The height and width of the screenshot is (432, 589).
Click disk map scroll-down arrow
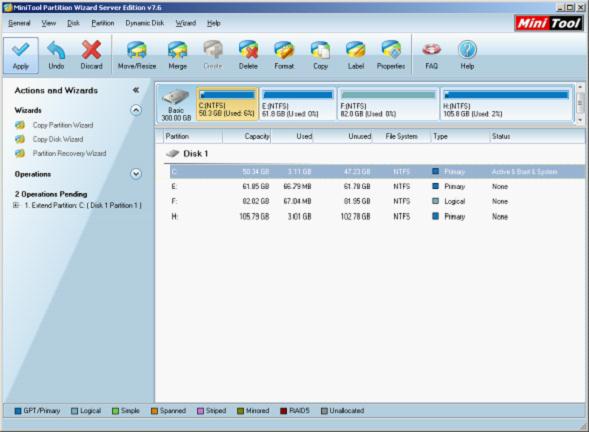coord(580,120)
